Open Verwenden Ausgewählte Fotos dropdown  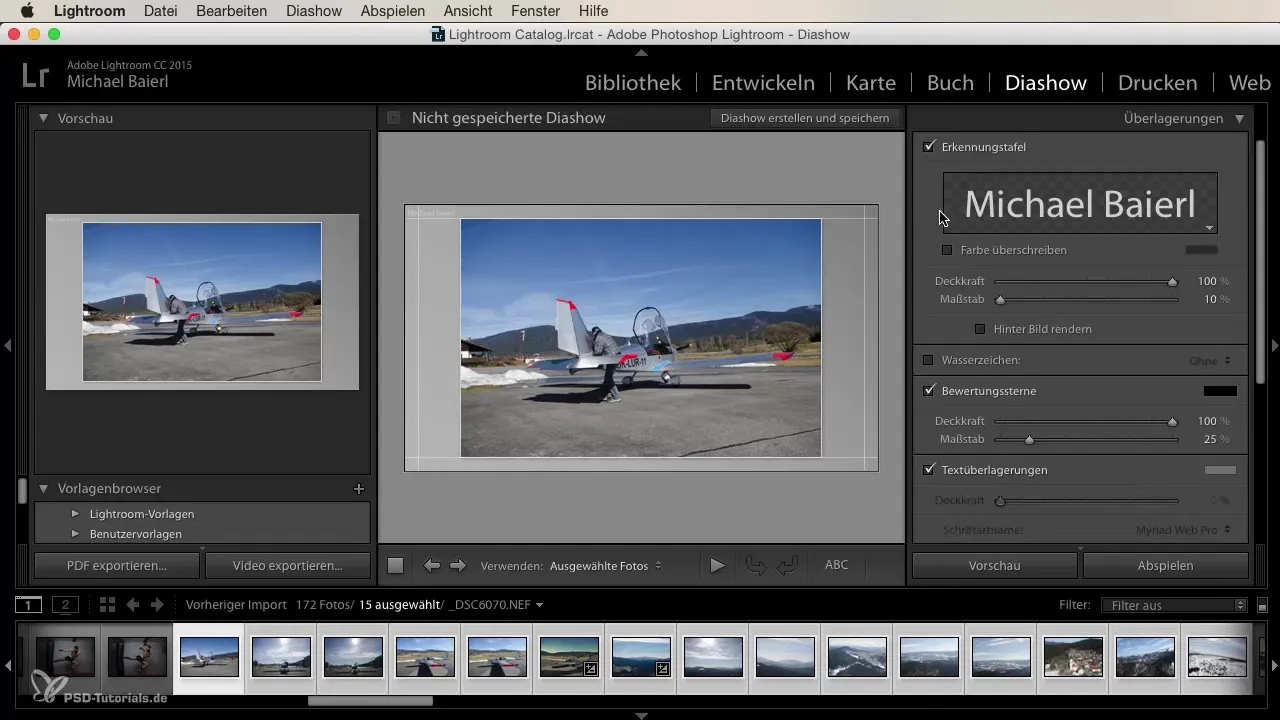(x=605, y=566)
